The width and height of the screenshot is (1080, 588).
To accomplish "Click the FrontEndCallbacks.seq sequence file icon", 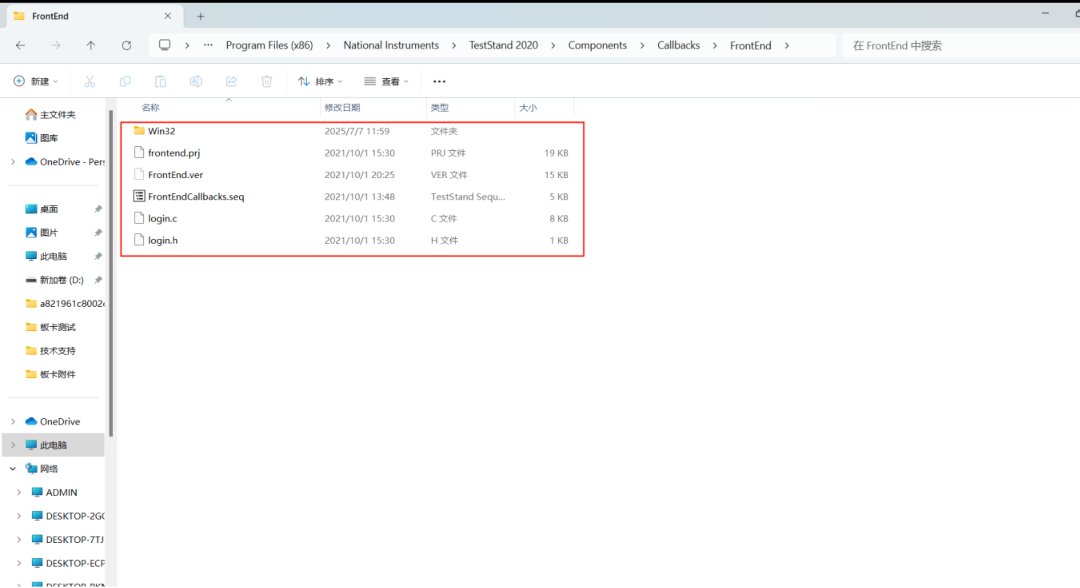I will click(x=139, y=196).
